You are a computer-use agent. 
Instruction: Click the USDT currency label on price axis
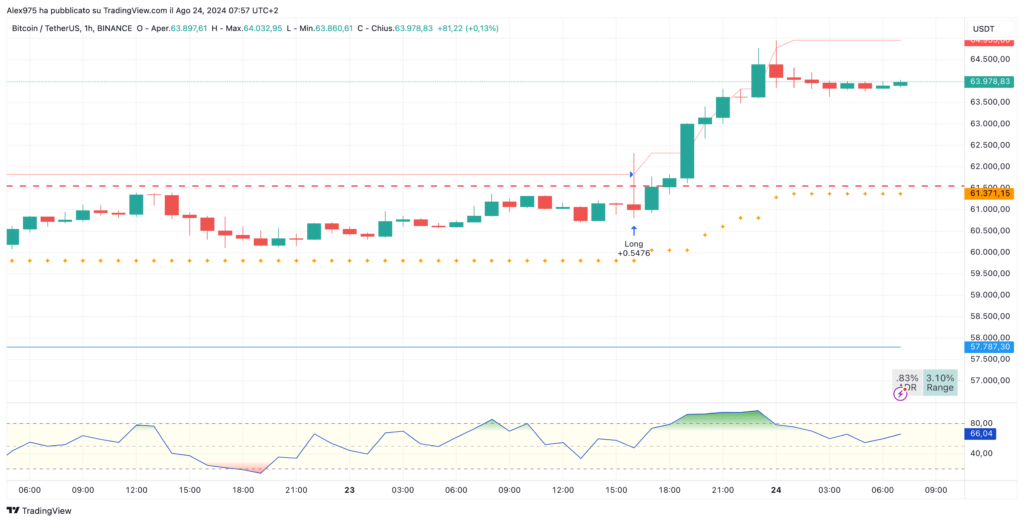(983, 28)
